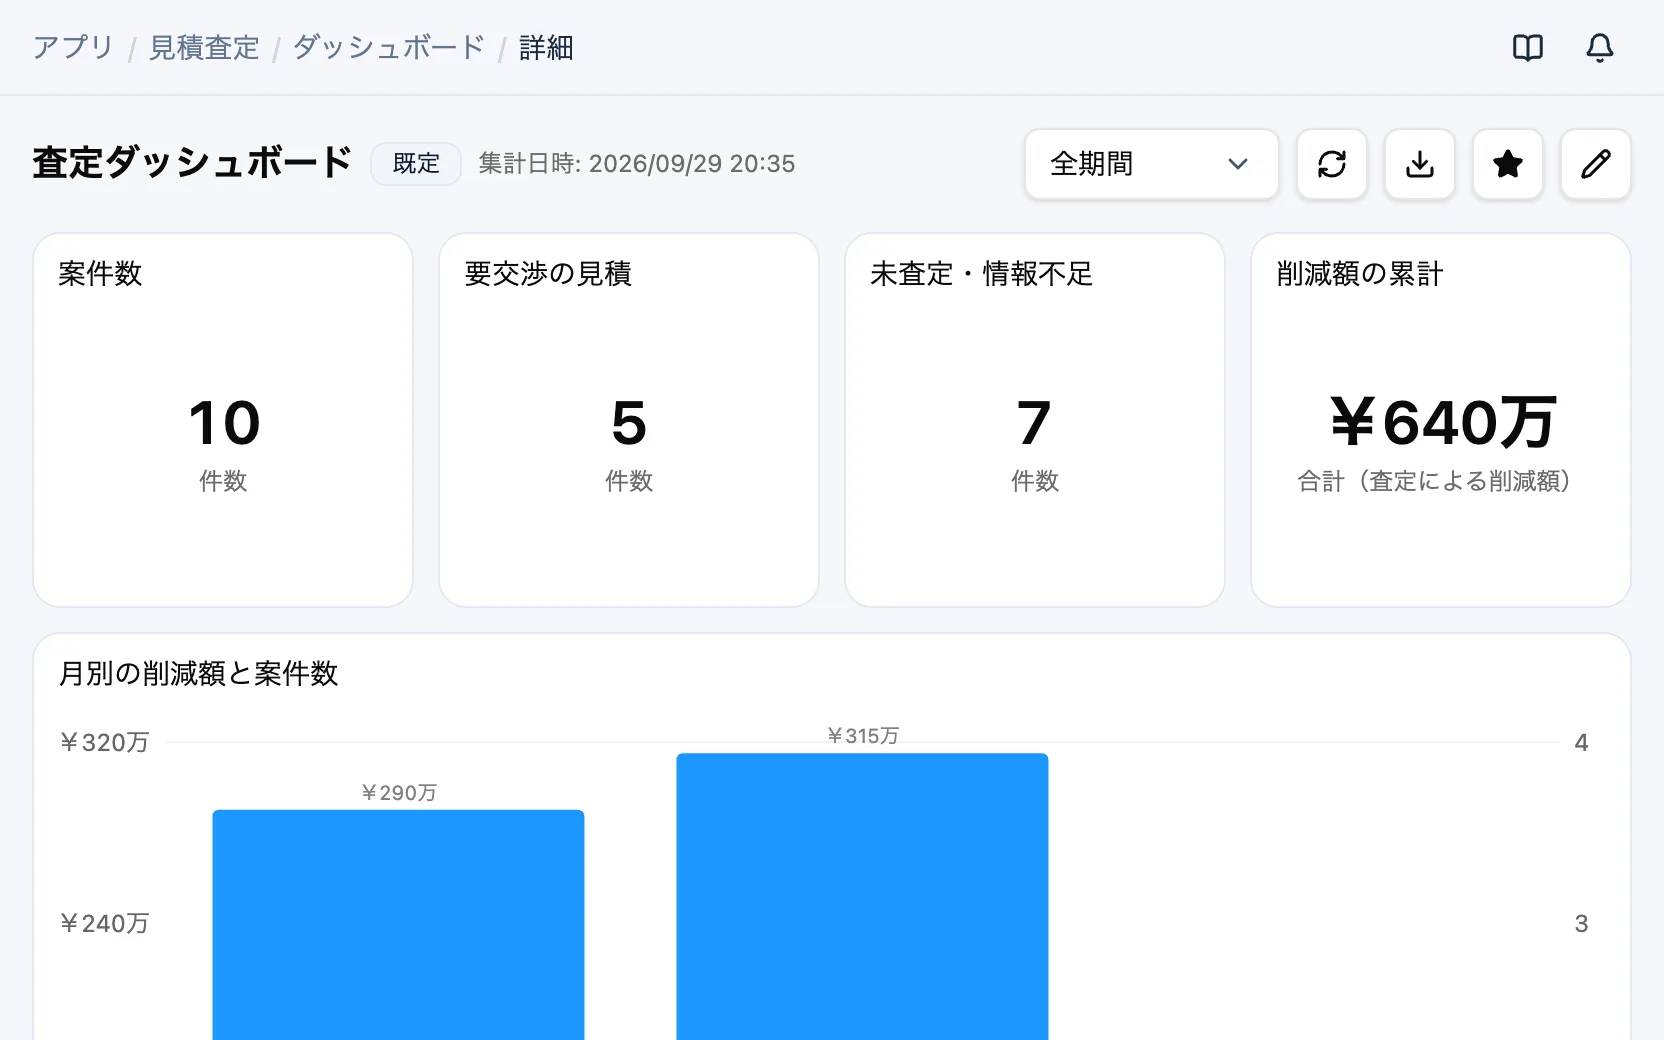Click the 査定ダッシュボード page title
Image resolution: width=1664 pixels, height=1040 pixels.
pos(192,163)
